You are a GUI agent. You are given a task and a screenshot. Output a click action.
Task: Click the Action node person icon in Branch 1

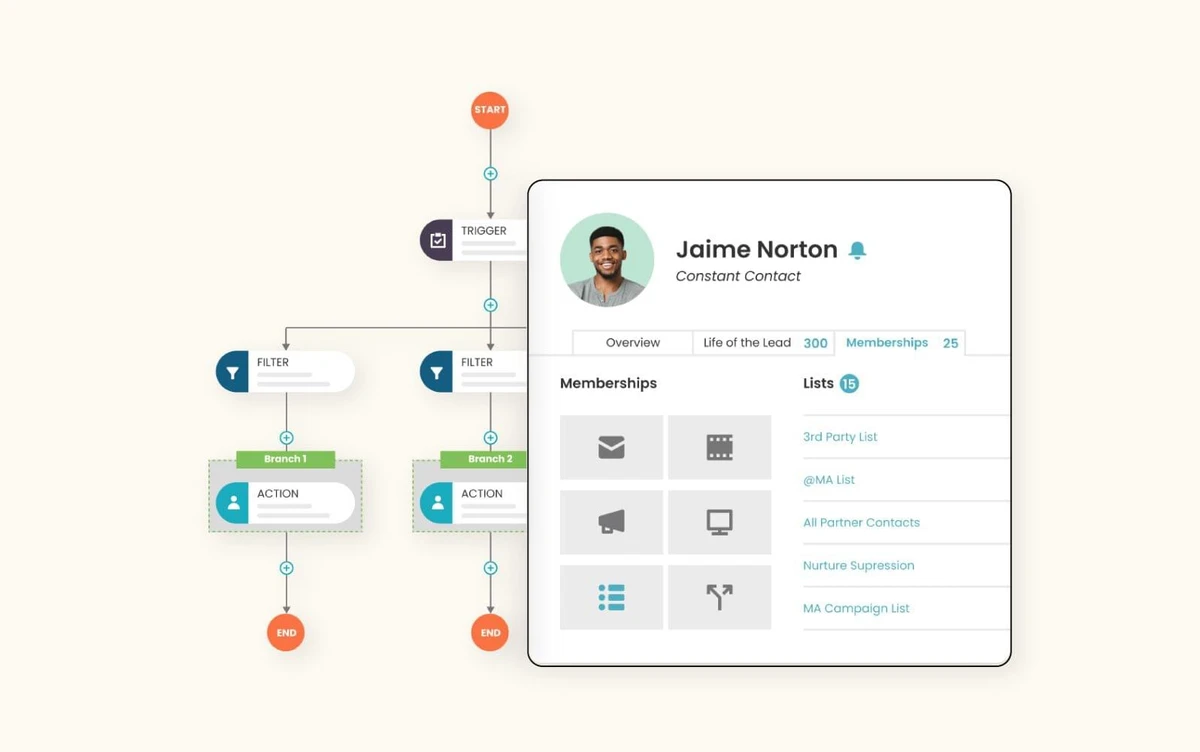tap(233, 504)
